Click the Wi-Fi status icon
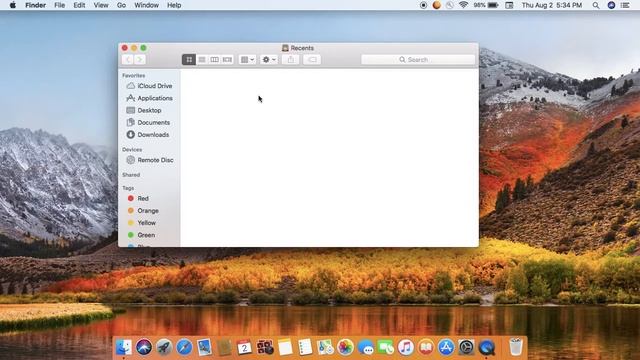Image resolution: width=640 pixels, height=360 pixels. (x=463, y=5)
